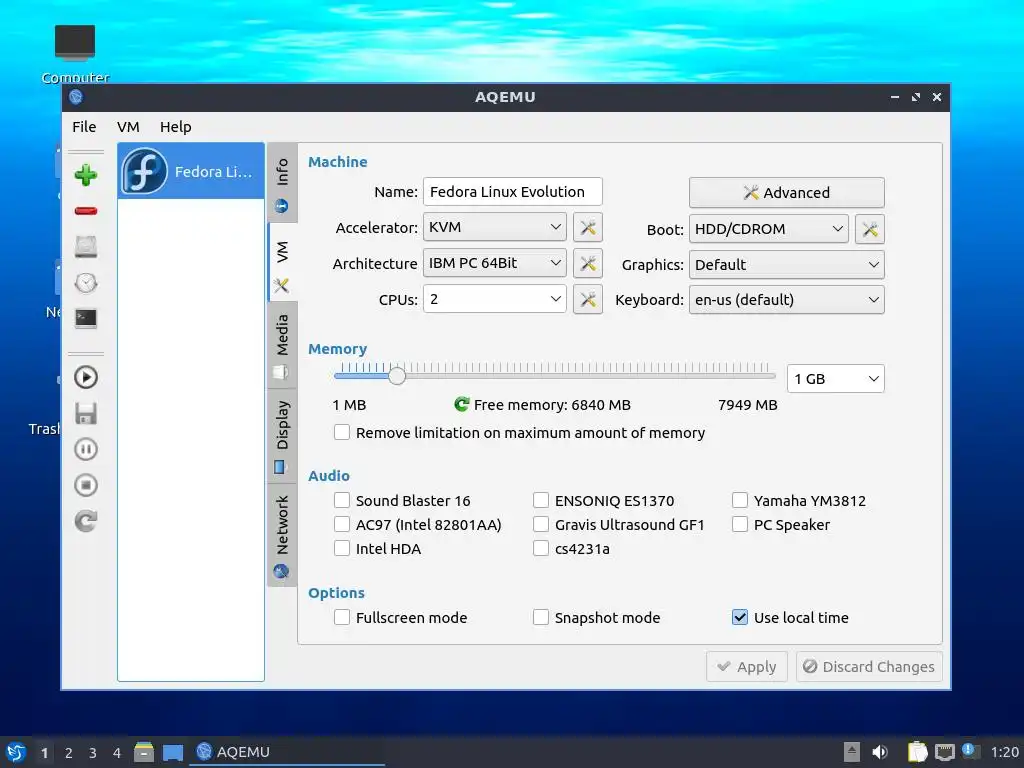The image size is (1024, 768).
Task: Open the 1 GB memory size dropdown
Action: [x=836, y=379]
